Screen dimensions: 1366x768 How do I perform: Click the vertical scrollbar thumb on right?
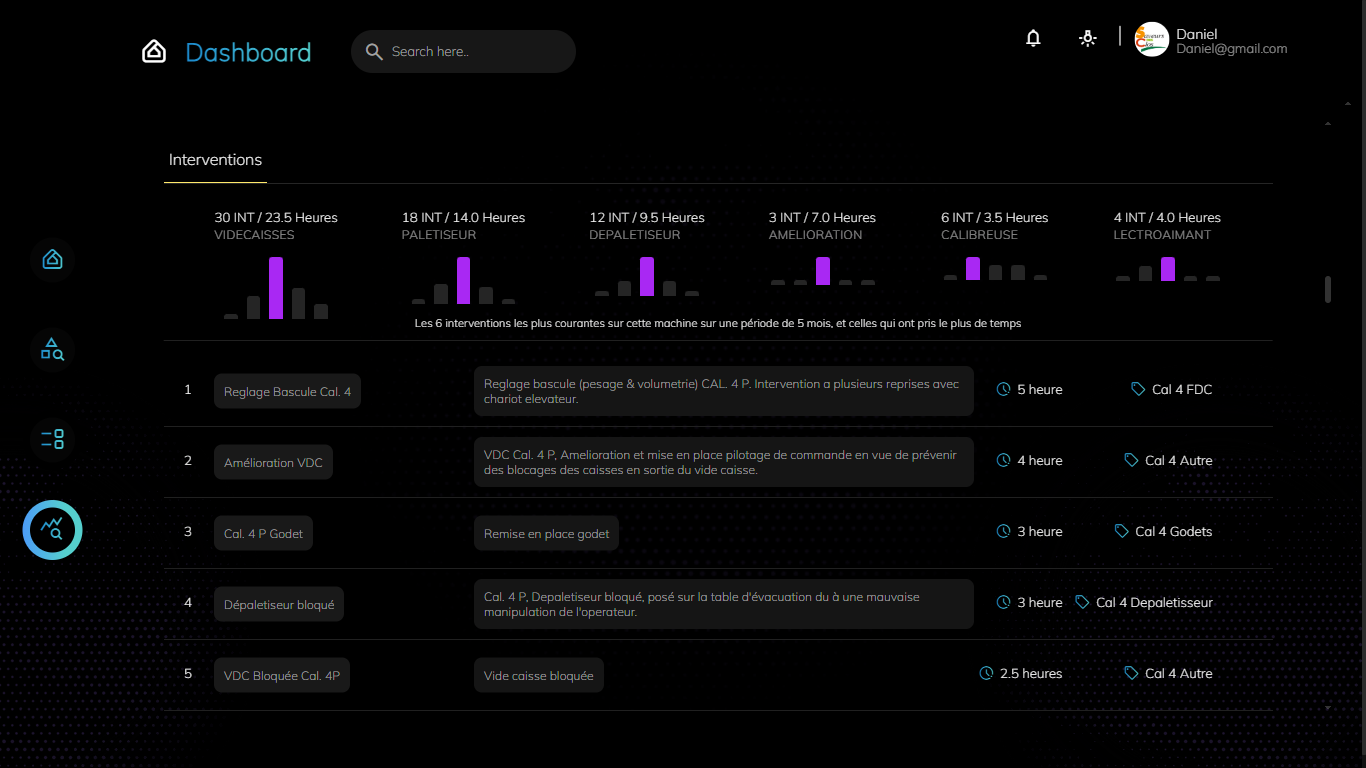coord(1328,289)
